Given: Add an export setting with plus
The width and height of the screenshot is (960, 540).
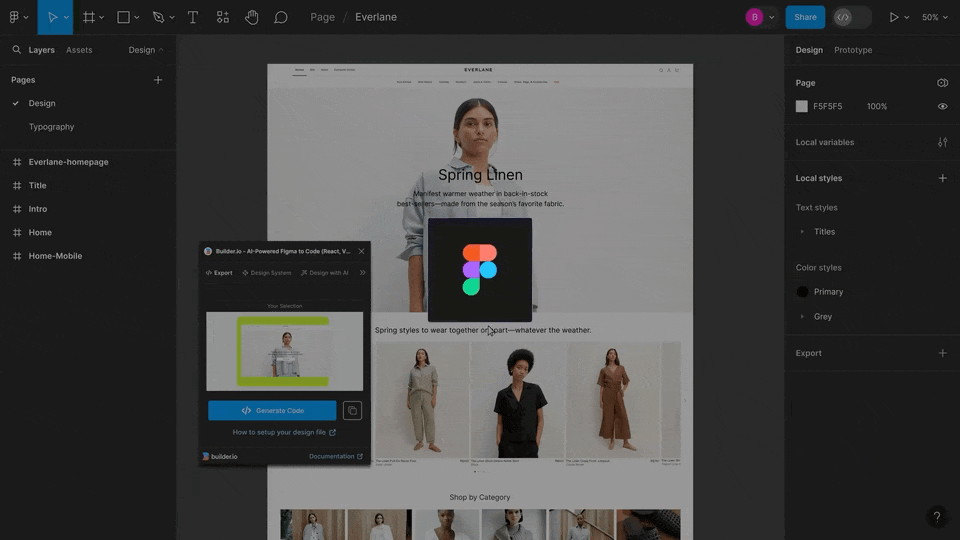Looking at the screenshot, I should [942, 353].
